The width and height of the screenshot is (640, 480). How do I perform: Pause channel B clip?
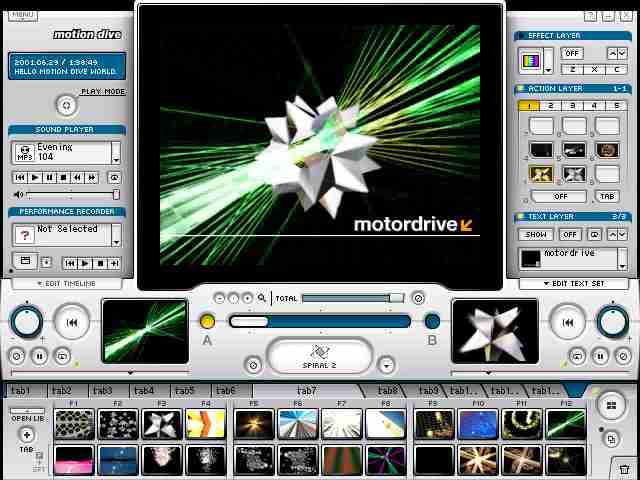click(600, 356)
